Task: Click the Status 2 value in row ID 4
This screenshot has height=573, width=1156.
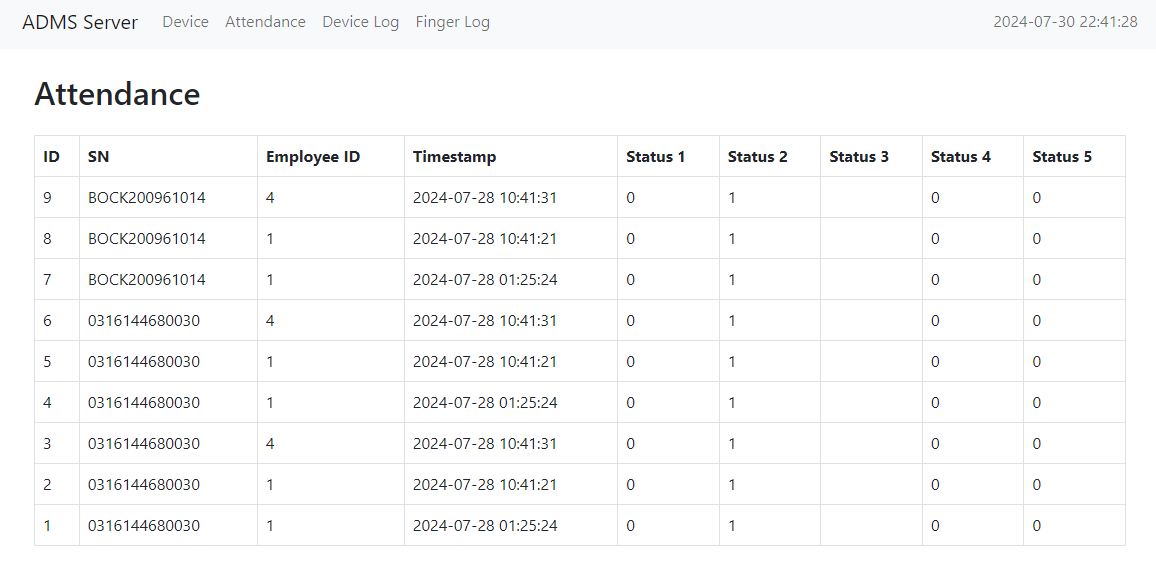Action: click(732, 403)
